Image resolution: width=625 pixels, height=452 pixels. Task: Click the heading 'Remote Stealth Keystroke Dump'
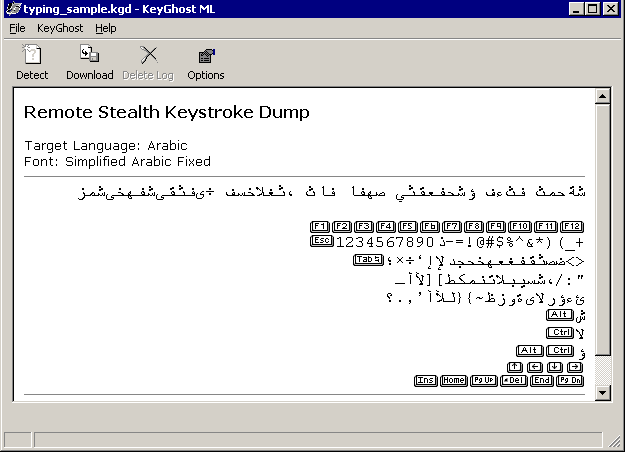tap(167, 112)
